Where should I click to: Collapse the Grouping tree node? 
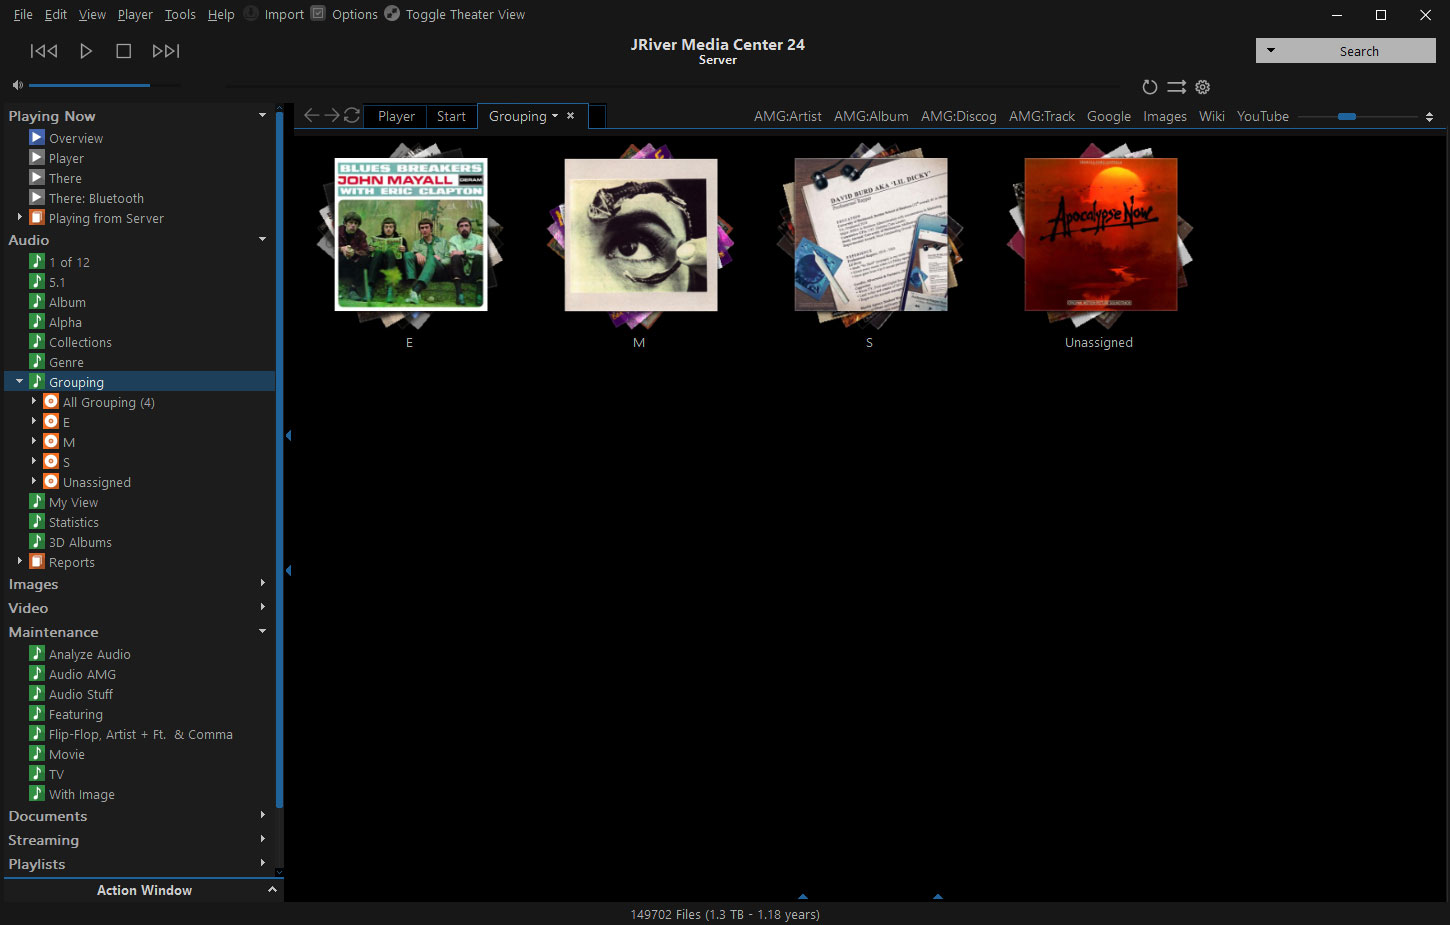[x=19, y=381]
